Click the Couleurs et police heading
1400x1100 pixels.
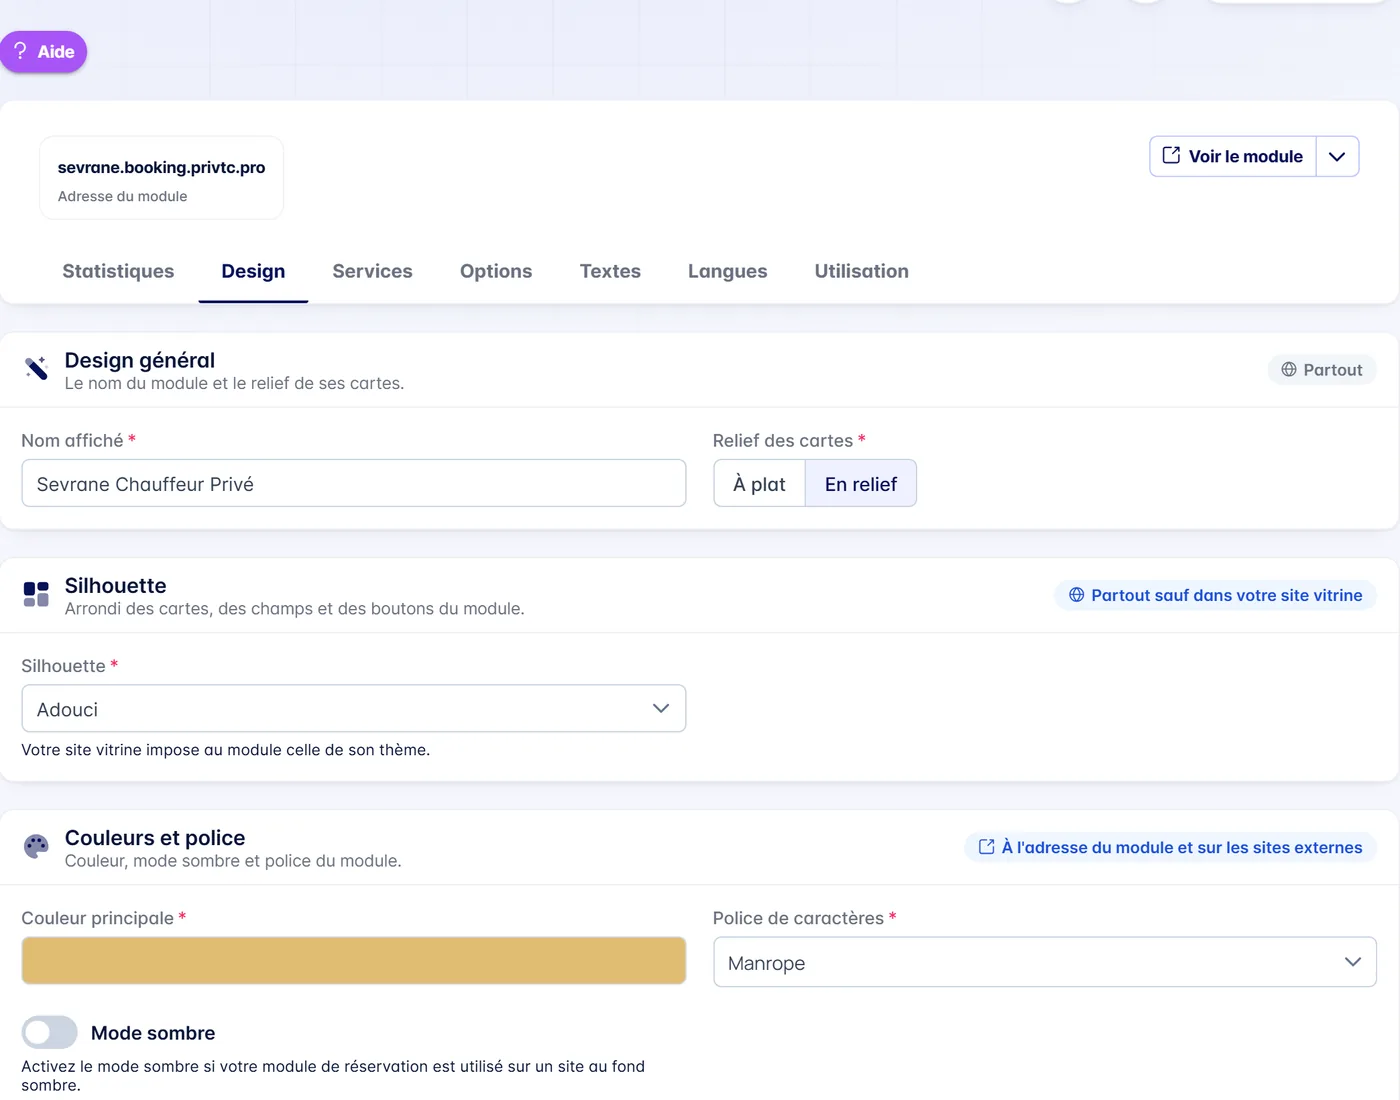155,838
